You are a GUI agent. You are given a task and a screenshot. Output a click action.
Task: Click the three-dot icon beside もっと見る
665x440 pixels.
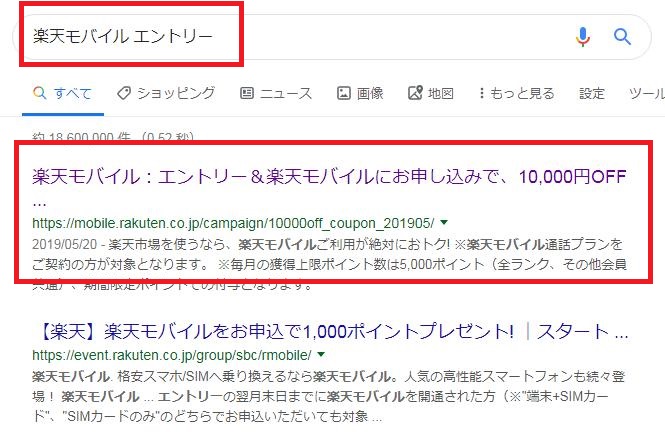click(481, 93)
